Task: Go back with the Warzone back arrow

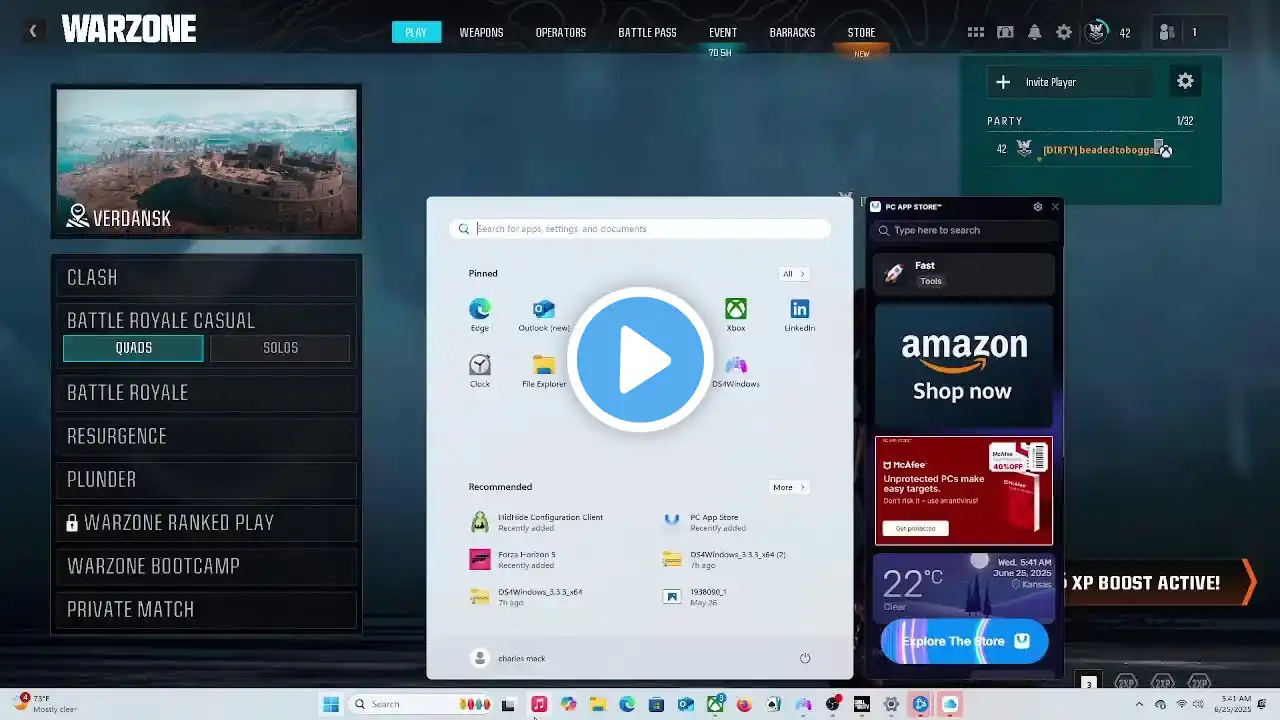Action: tap(32, 31)
